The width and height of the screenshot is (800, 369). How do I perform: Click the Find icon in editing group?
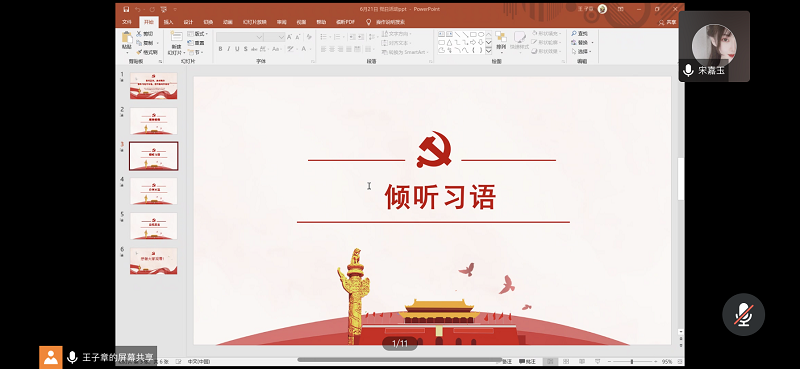(x=580, y=34)
